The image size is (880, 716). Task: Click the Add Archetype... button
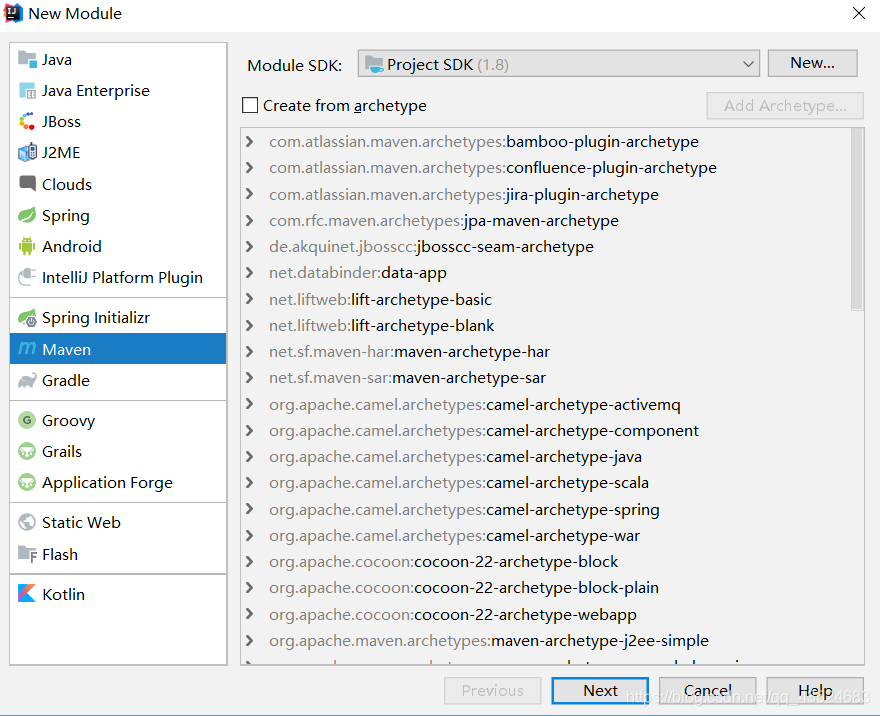(x=785, y=105)
